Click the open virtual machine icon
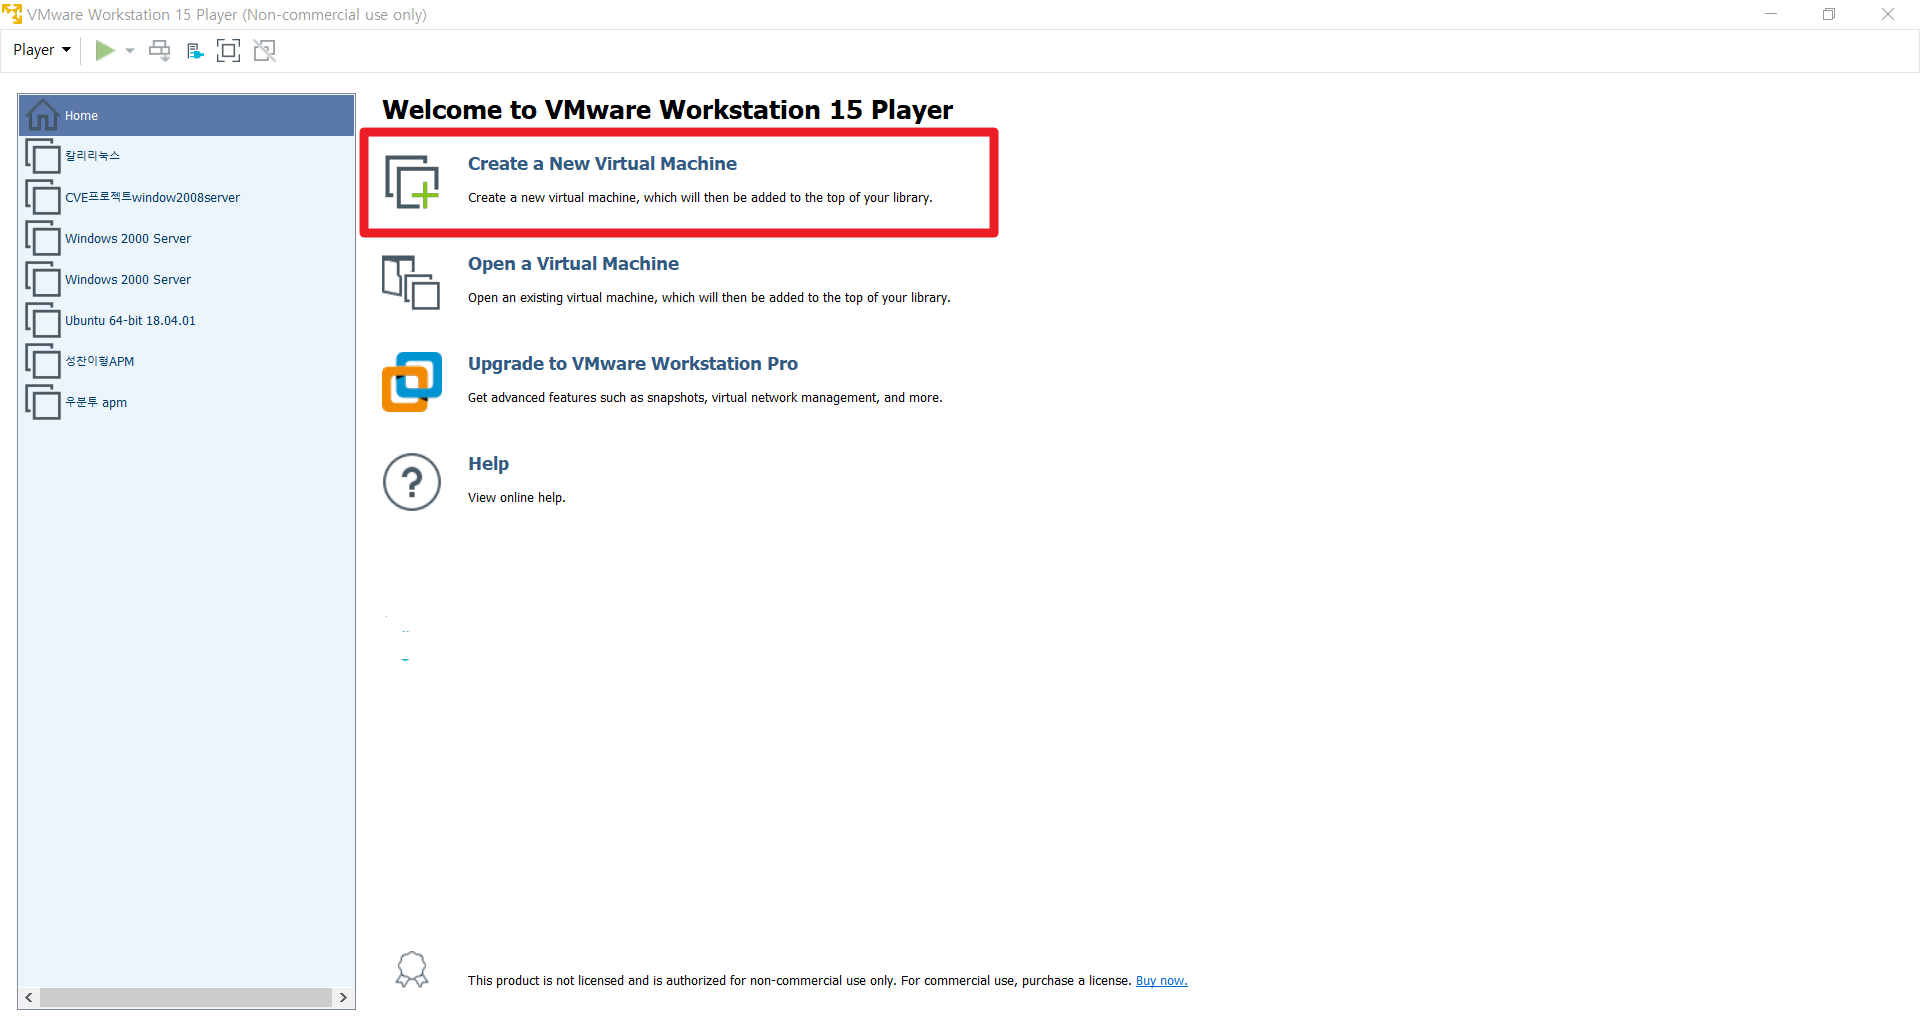Viewport: 1920px width, 1030px height. (x=411, y=282)
